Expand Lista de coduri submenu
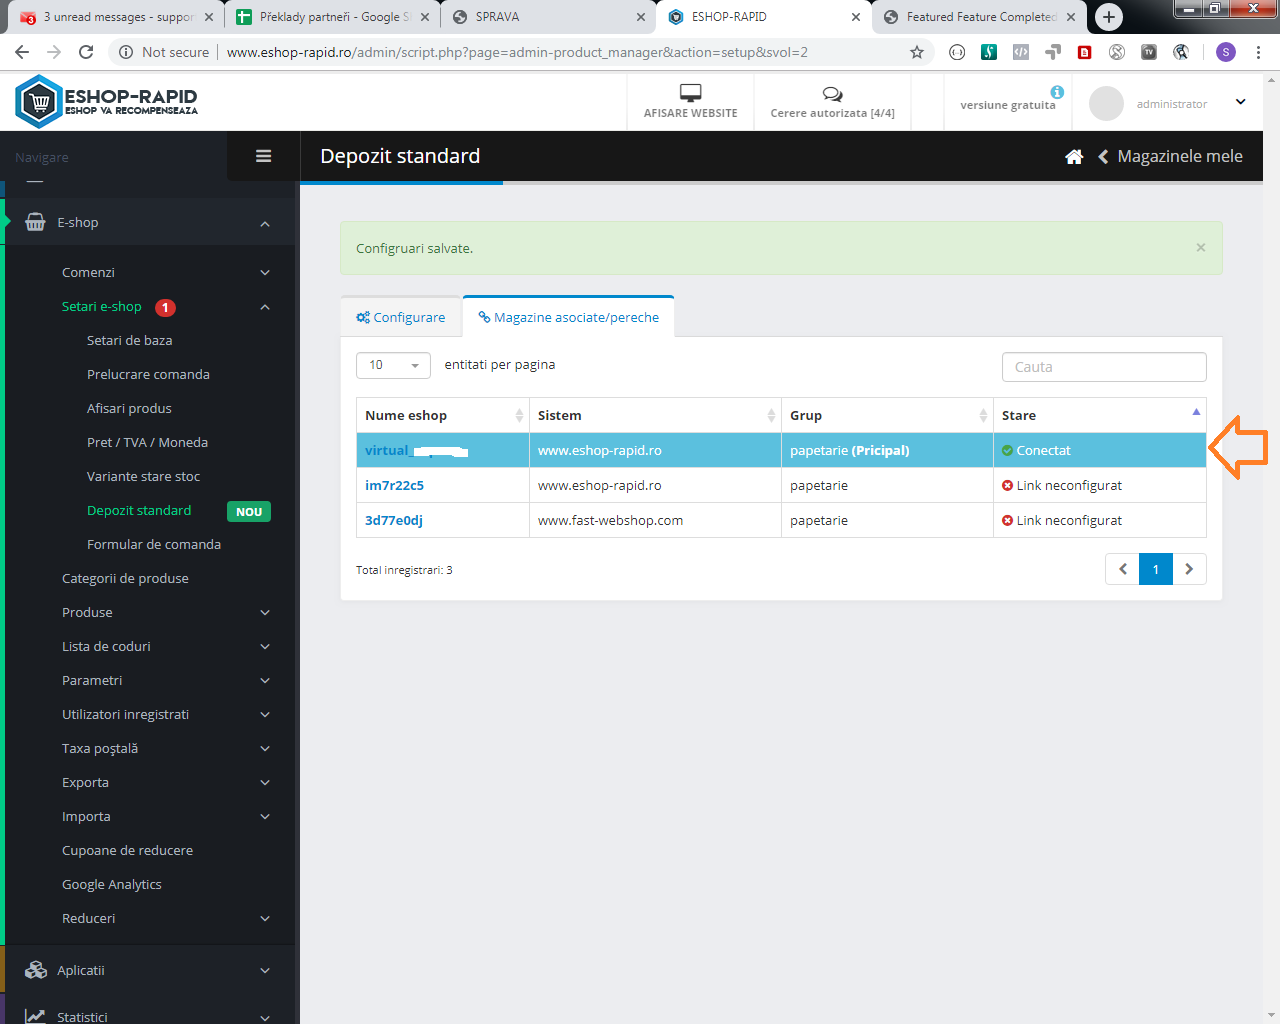Screen dimensions: 1280x1024 (x=265, y=646)
